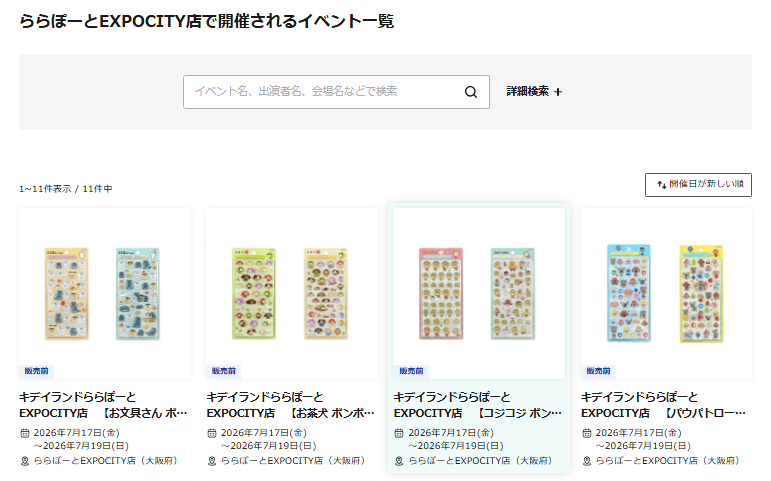Expand 詳細検索 advanced search
This screenshot has width=771, height=481.
pos(534,91)
